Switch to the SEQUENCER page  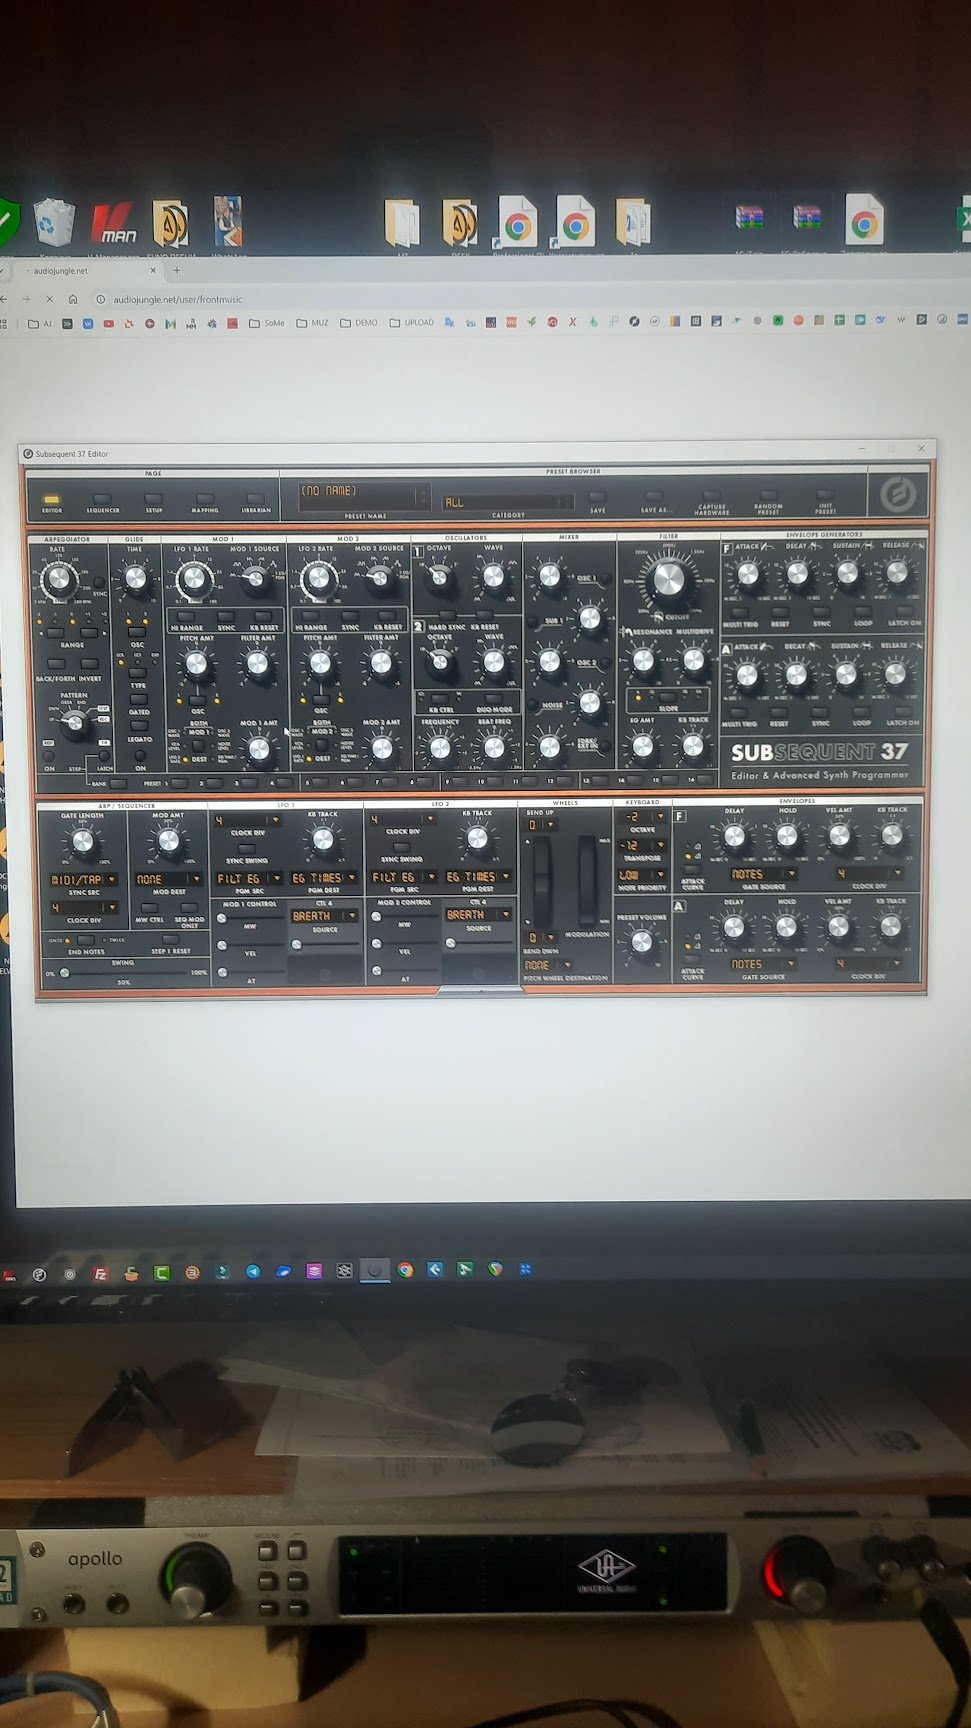[x=102, y=499]
